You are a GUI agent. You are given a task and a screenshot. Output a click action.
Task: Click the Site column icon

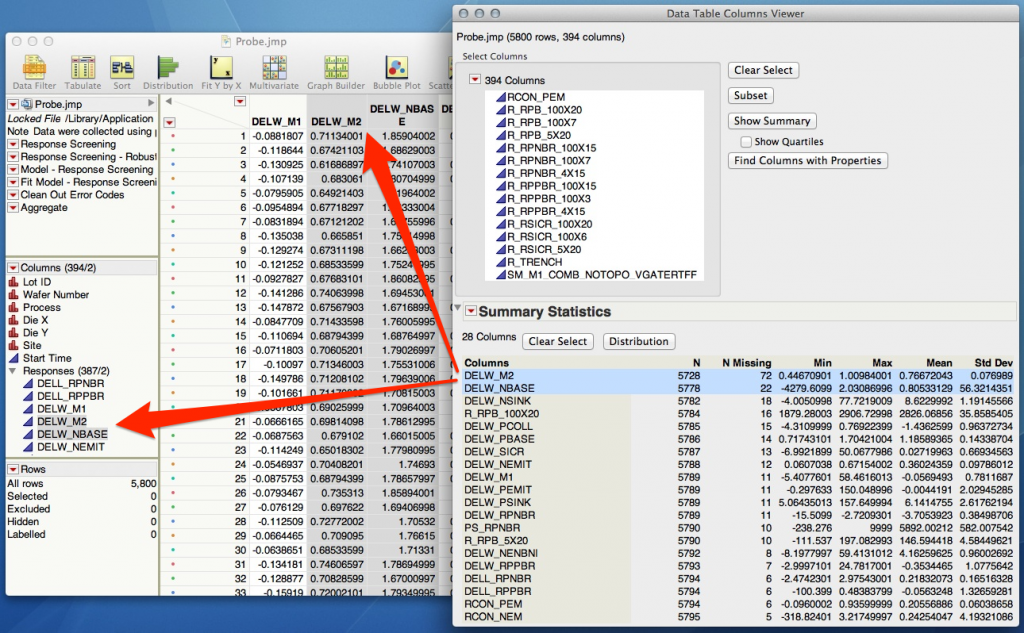(13, 346)
